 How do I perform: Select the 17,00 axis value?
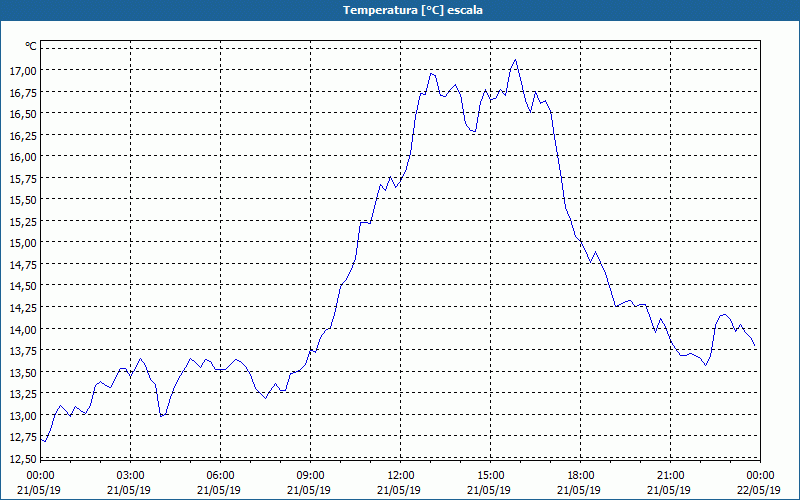pyautogui.click(x=23, y=70)
